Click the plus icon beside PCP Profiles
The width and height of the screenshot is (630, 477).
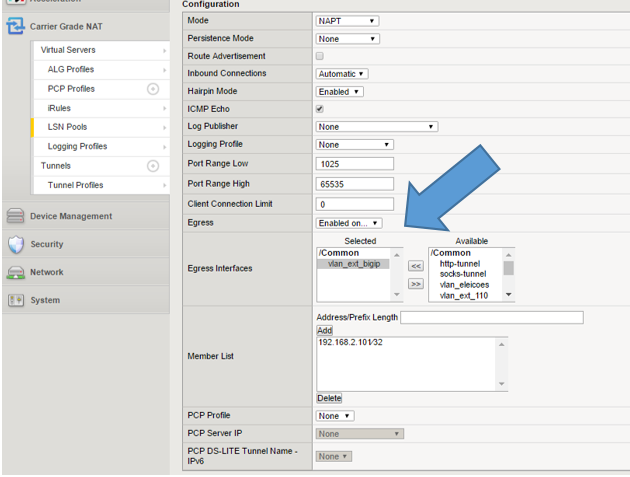tap(153, 89)
